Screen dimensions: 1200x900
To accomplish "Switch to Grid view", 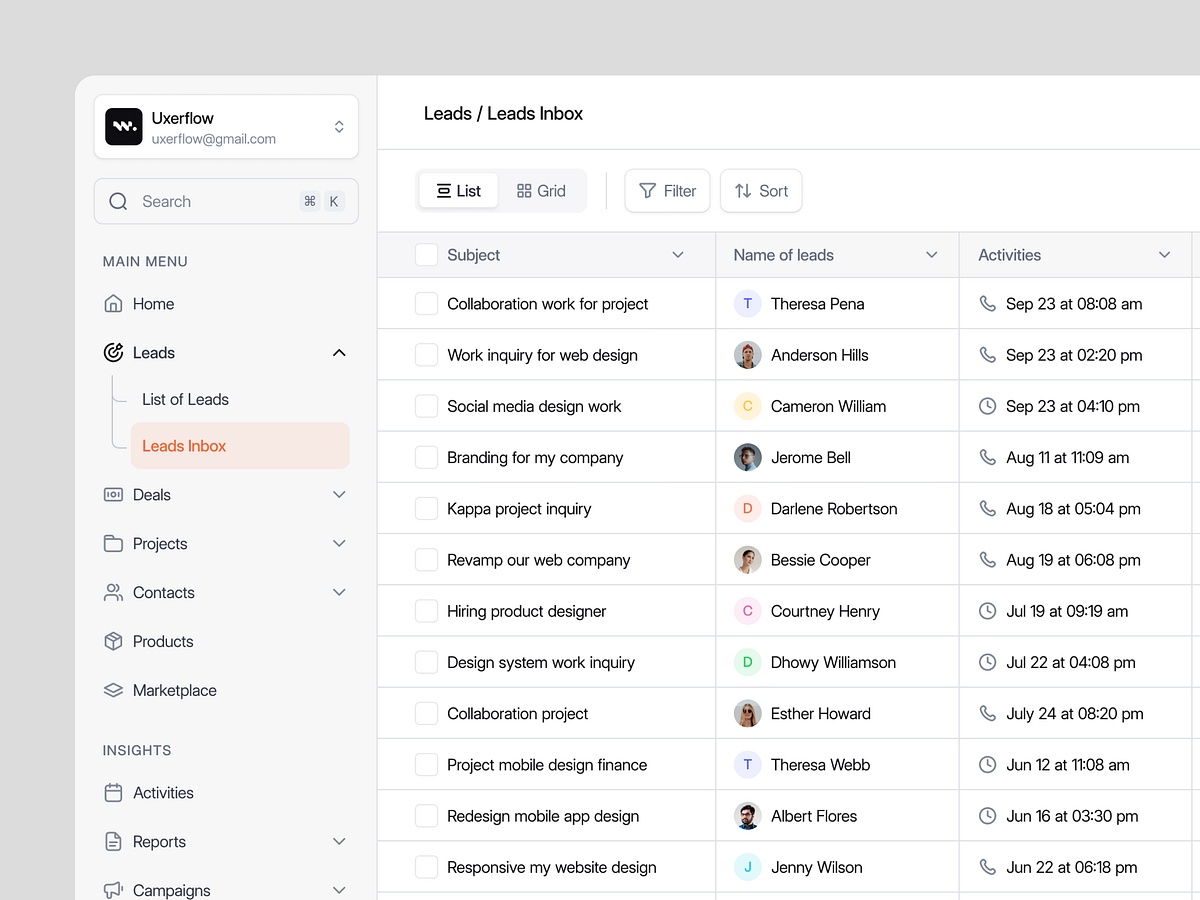I will tap(541, 190).
